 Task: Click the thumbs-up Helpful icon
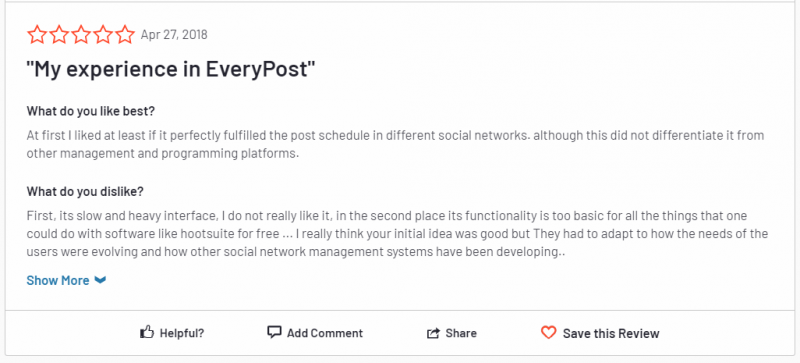(x=146, y=332)
